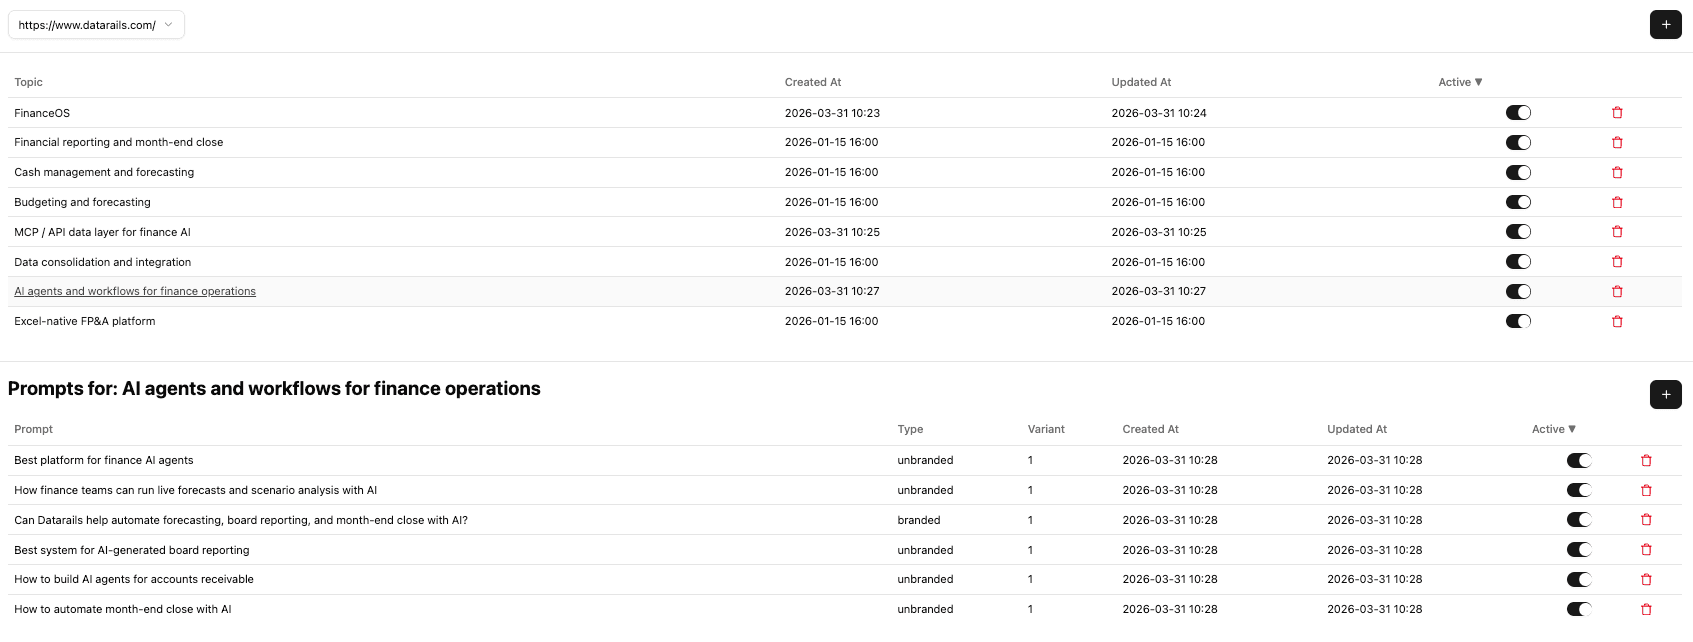The height and width of the screenshot is (642, 1693).
Task: Click the Variant column header
Action: pyautogui.click(x=1046, y=429)
